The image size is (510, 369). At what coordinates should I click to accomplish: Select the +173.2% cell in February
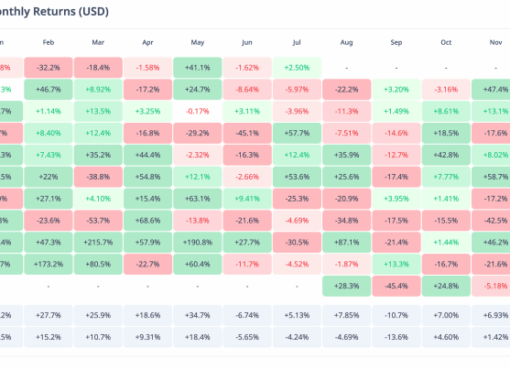48,264
